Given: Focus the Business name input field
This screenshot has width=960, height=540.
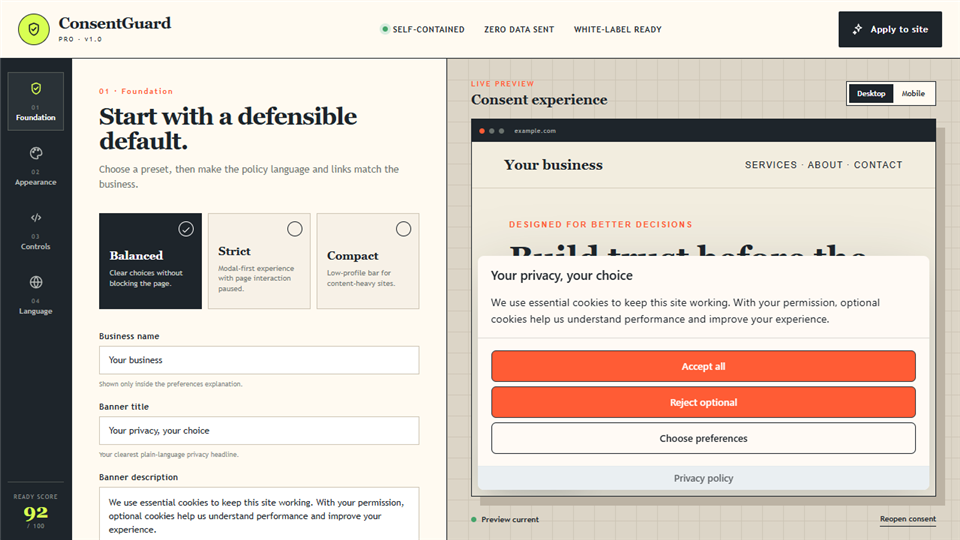Looking at the screenshot, I should tap(259, 360).
